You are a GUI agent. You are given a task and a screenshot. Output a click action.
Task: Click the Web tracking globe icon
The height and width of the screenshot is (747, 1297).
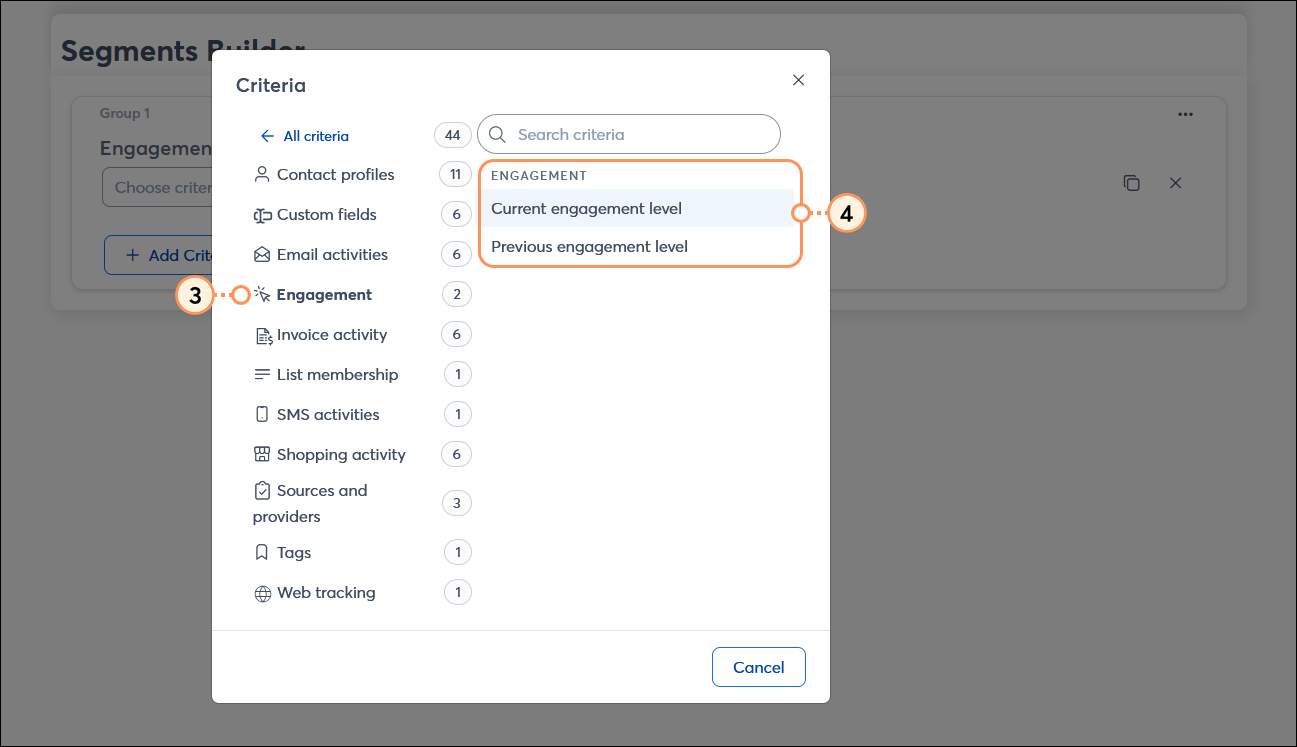(262, 593)
